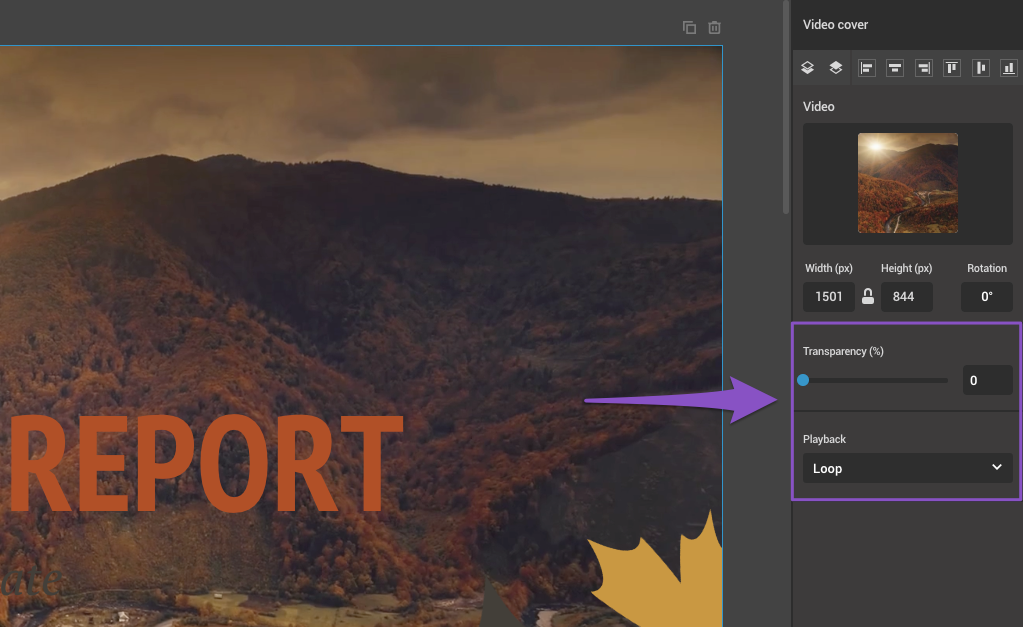Click the trash delete icon above canvas
Image resolution: width=1023 pixels, height=627 pixels.
(x=714, y=28)
